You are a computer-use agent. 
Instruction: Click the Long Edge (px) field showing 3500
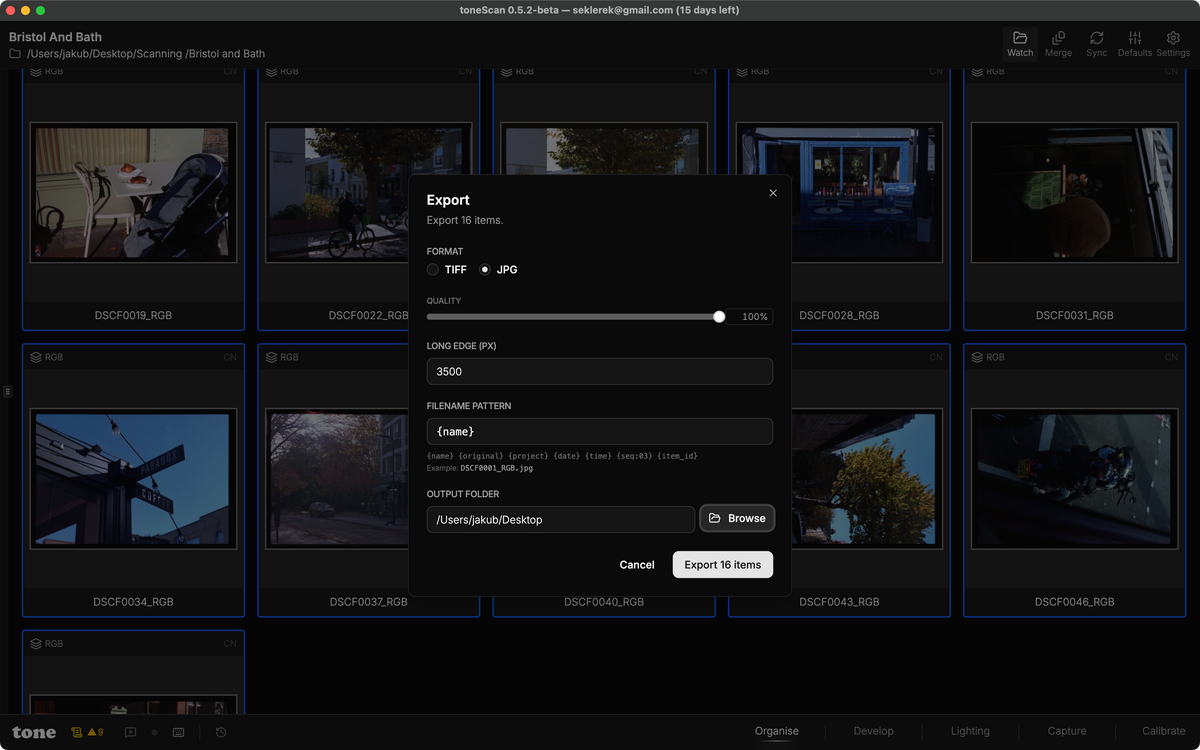600,371
